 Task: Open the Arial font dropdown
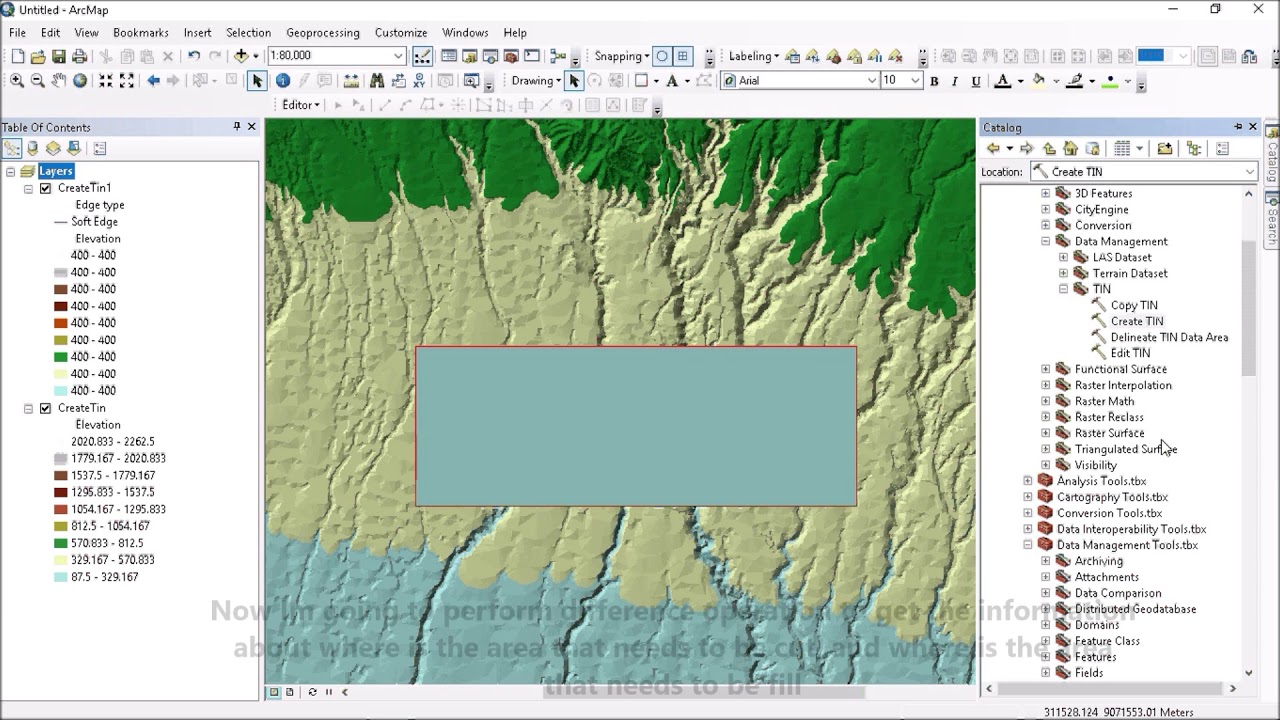pyautogui.click(x=872, y=81)
